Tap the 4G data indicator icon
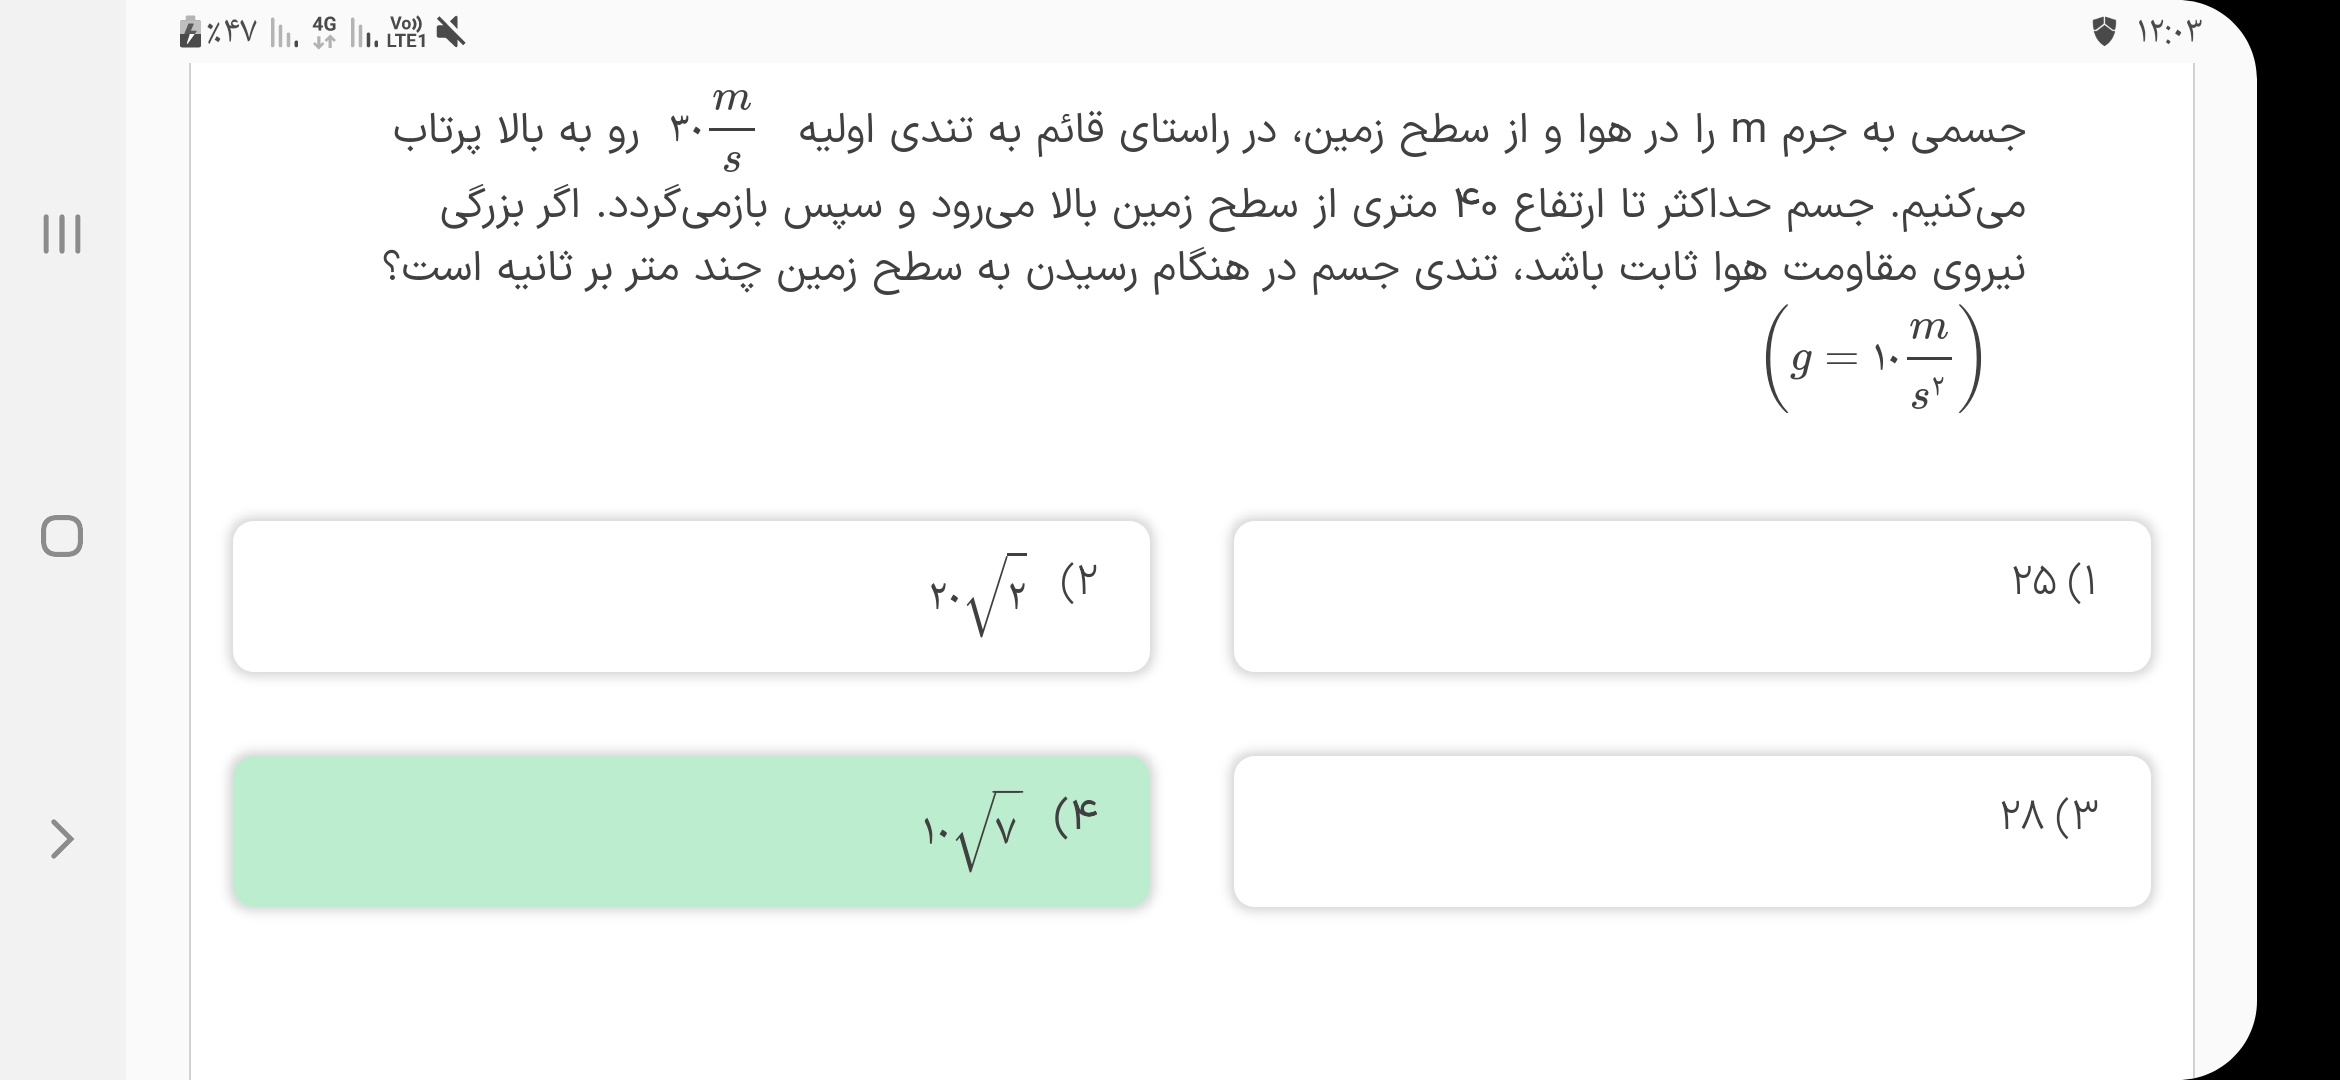 point(324,32)
